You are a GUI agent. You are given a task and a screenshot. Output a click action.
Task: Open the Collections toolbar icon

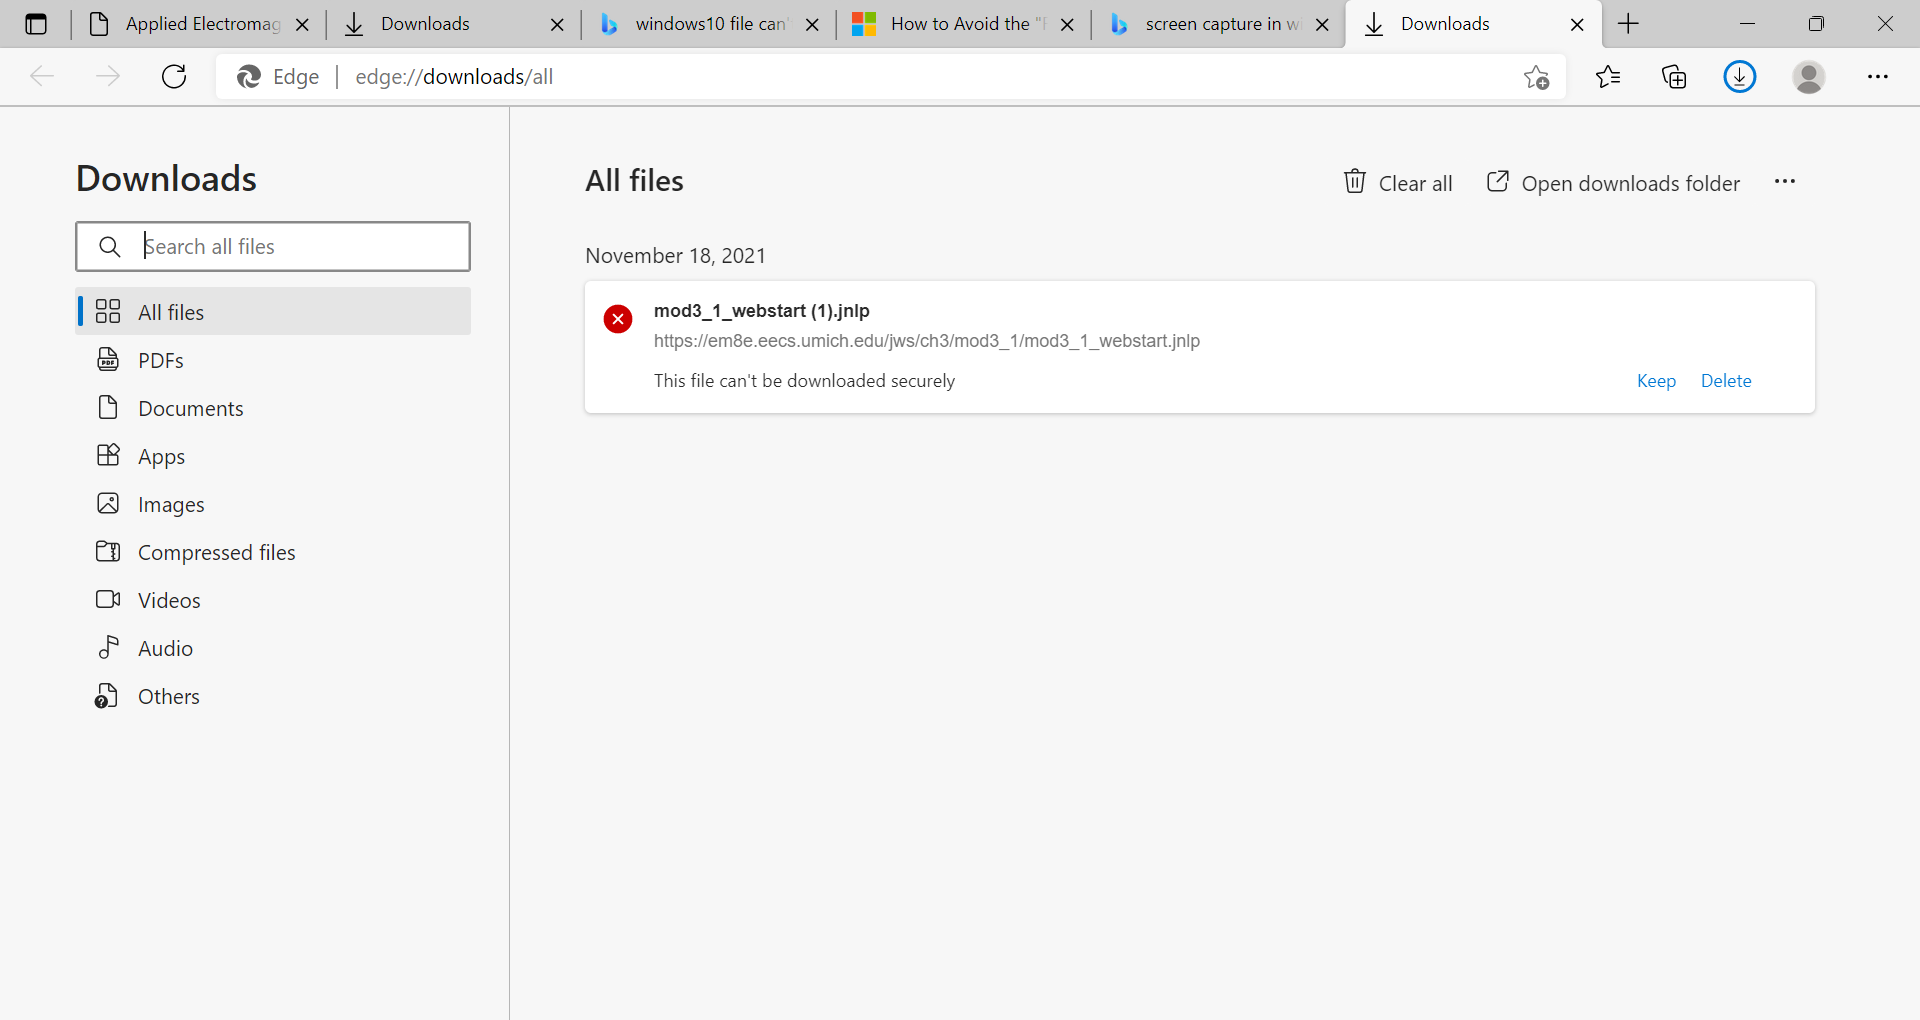(1674, 77)
